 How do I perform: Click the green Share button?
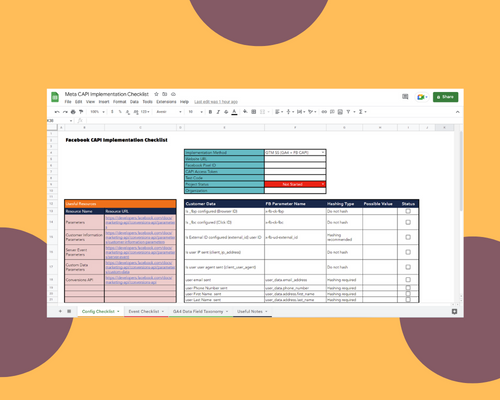445,97
